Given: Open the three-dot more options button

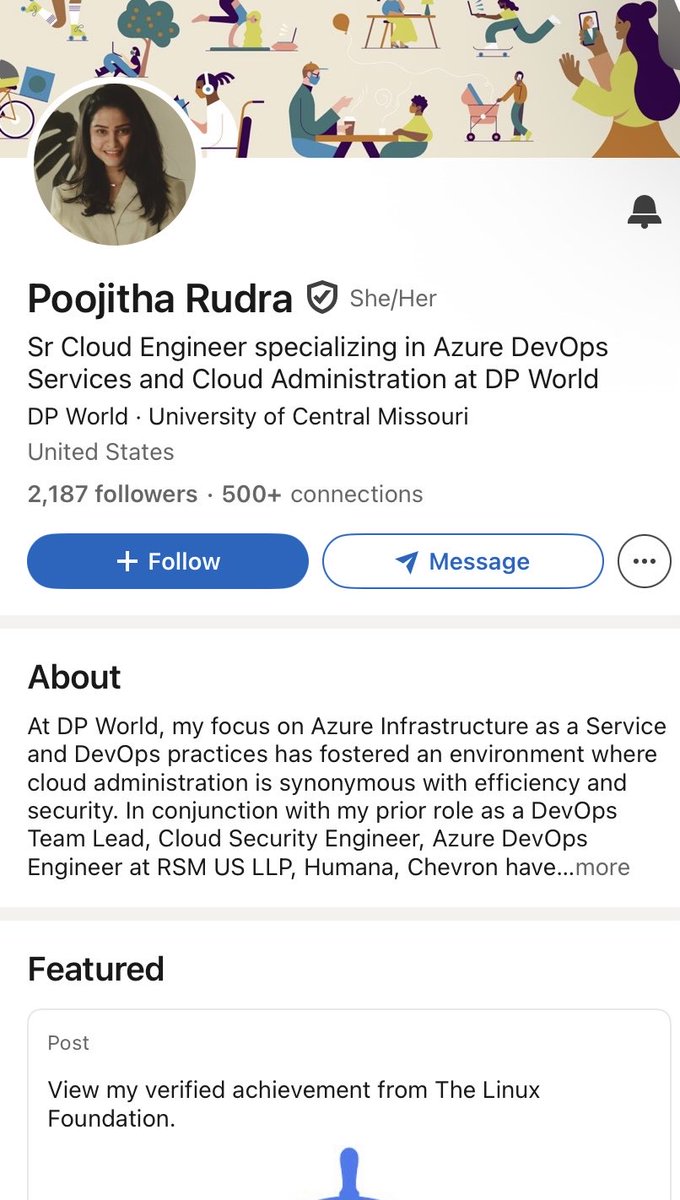Looking at the screenshot, I should 644,561.
